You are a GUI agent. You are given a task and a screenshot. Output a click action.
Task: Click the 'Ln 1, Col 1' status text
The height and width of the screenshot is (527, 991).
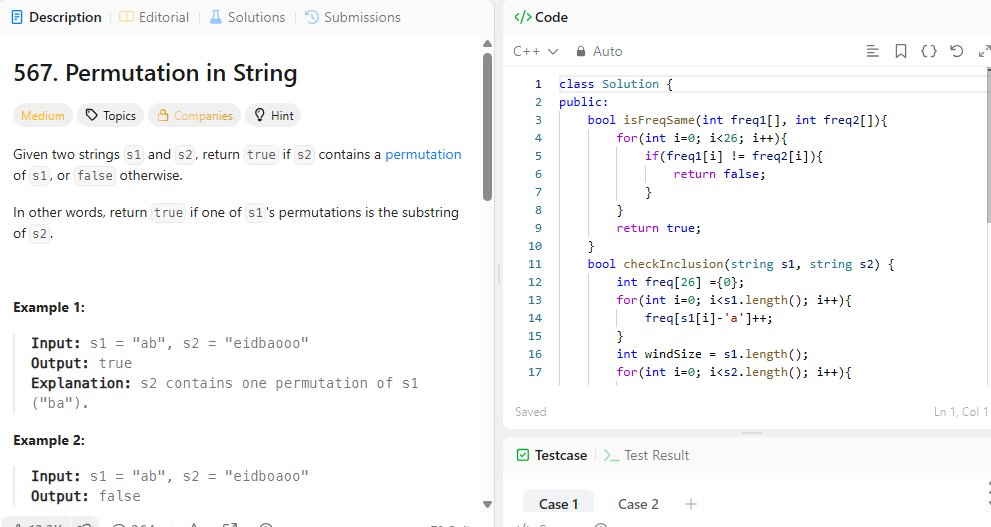click(x=961, y=411)
